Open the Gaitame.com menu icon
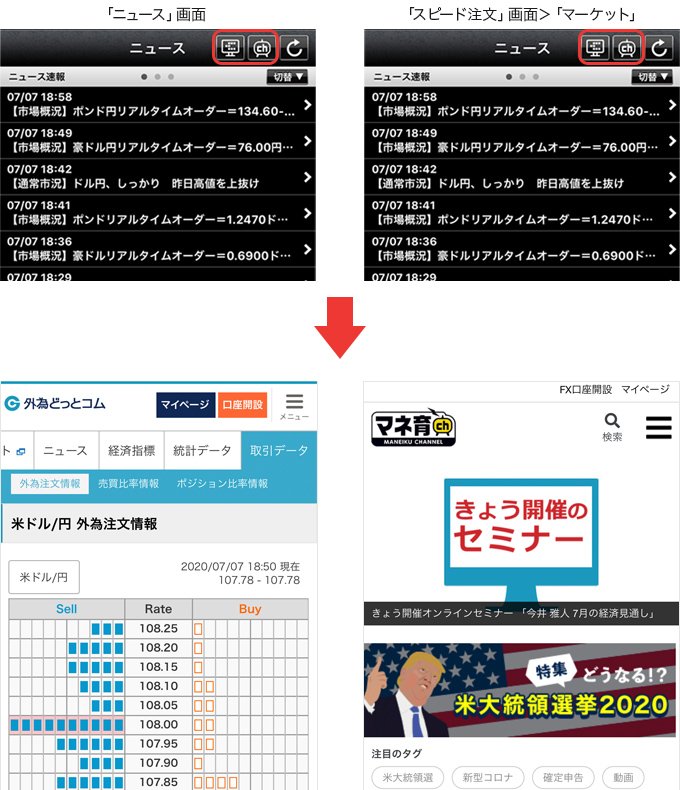 [294, 405]
